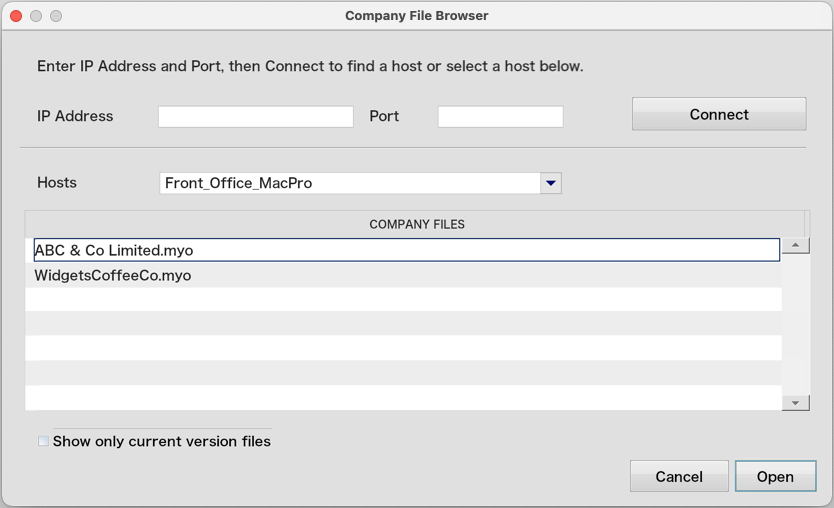
Task: Enable Show only current version files checkbox
Action: pos(44,441)
